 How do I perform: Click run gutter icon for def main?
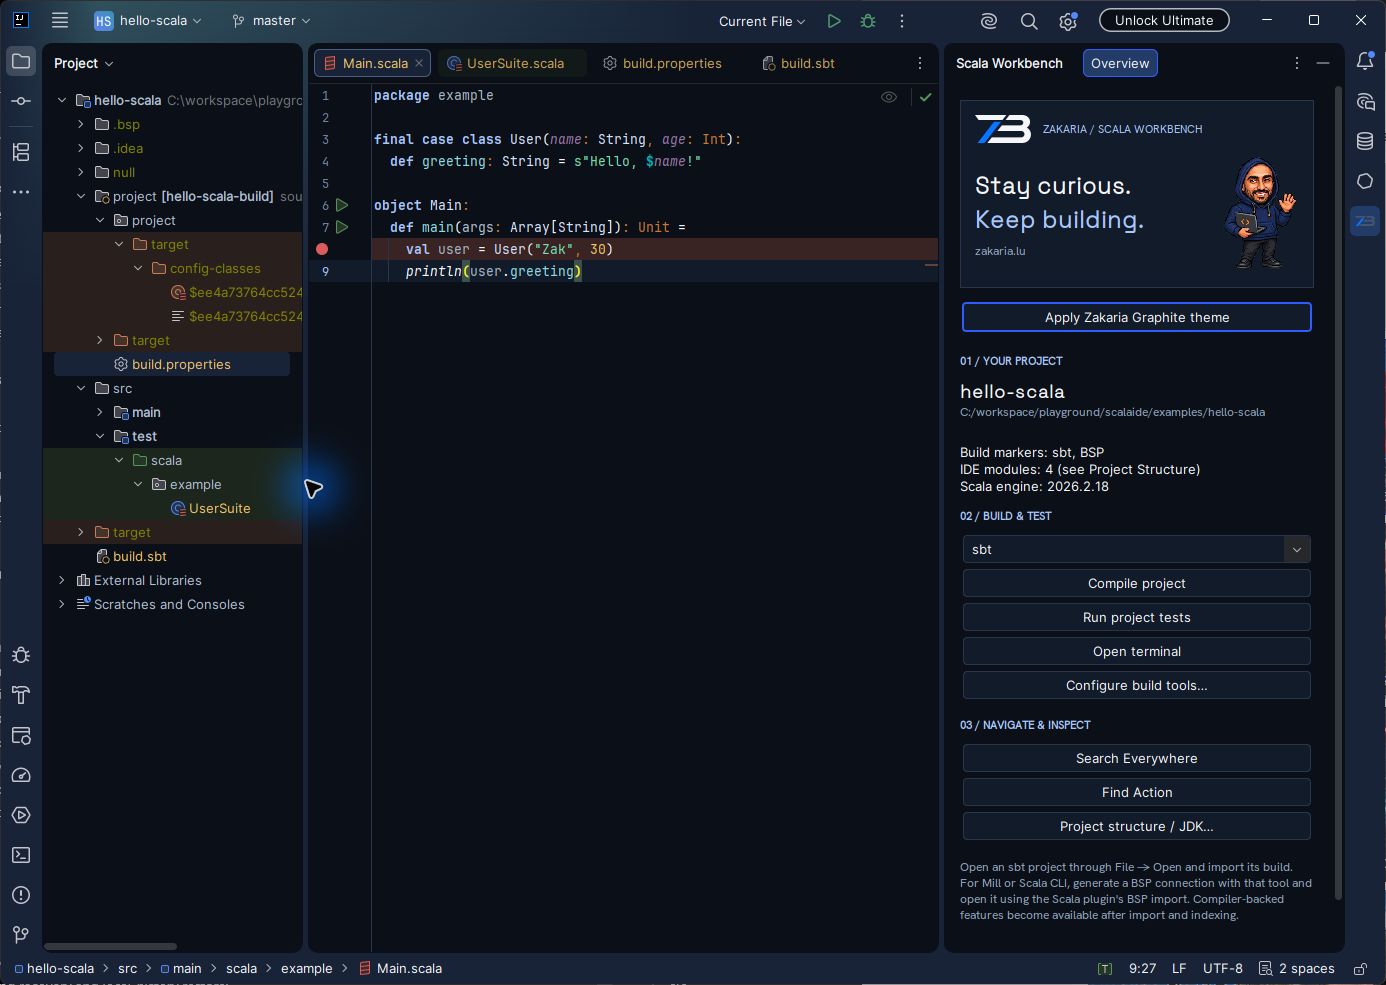[342, 227]
